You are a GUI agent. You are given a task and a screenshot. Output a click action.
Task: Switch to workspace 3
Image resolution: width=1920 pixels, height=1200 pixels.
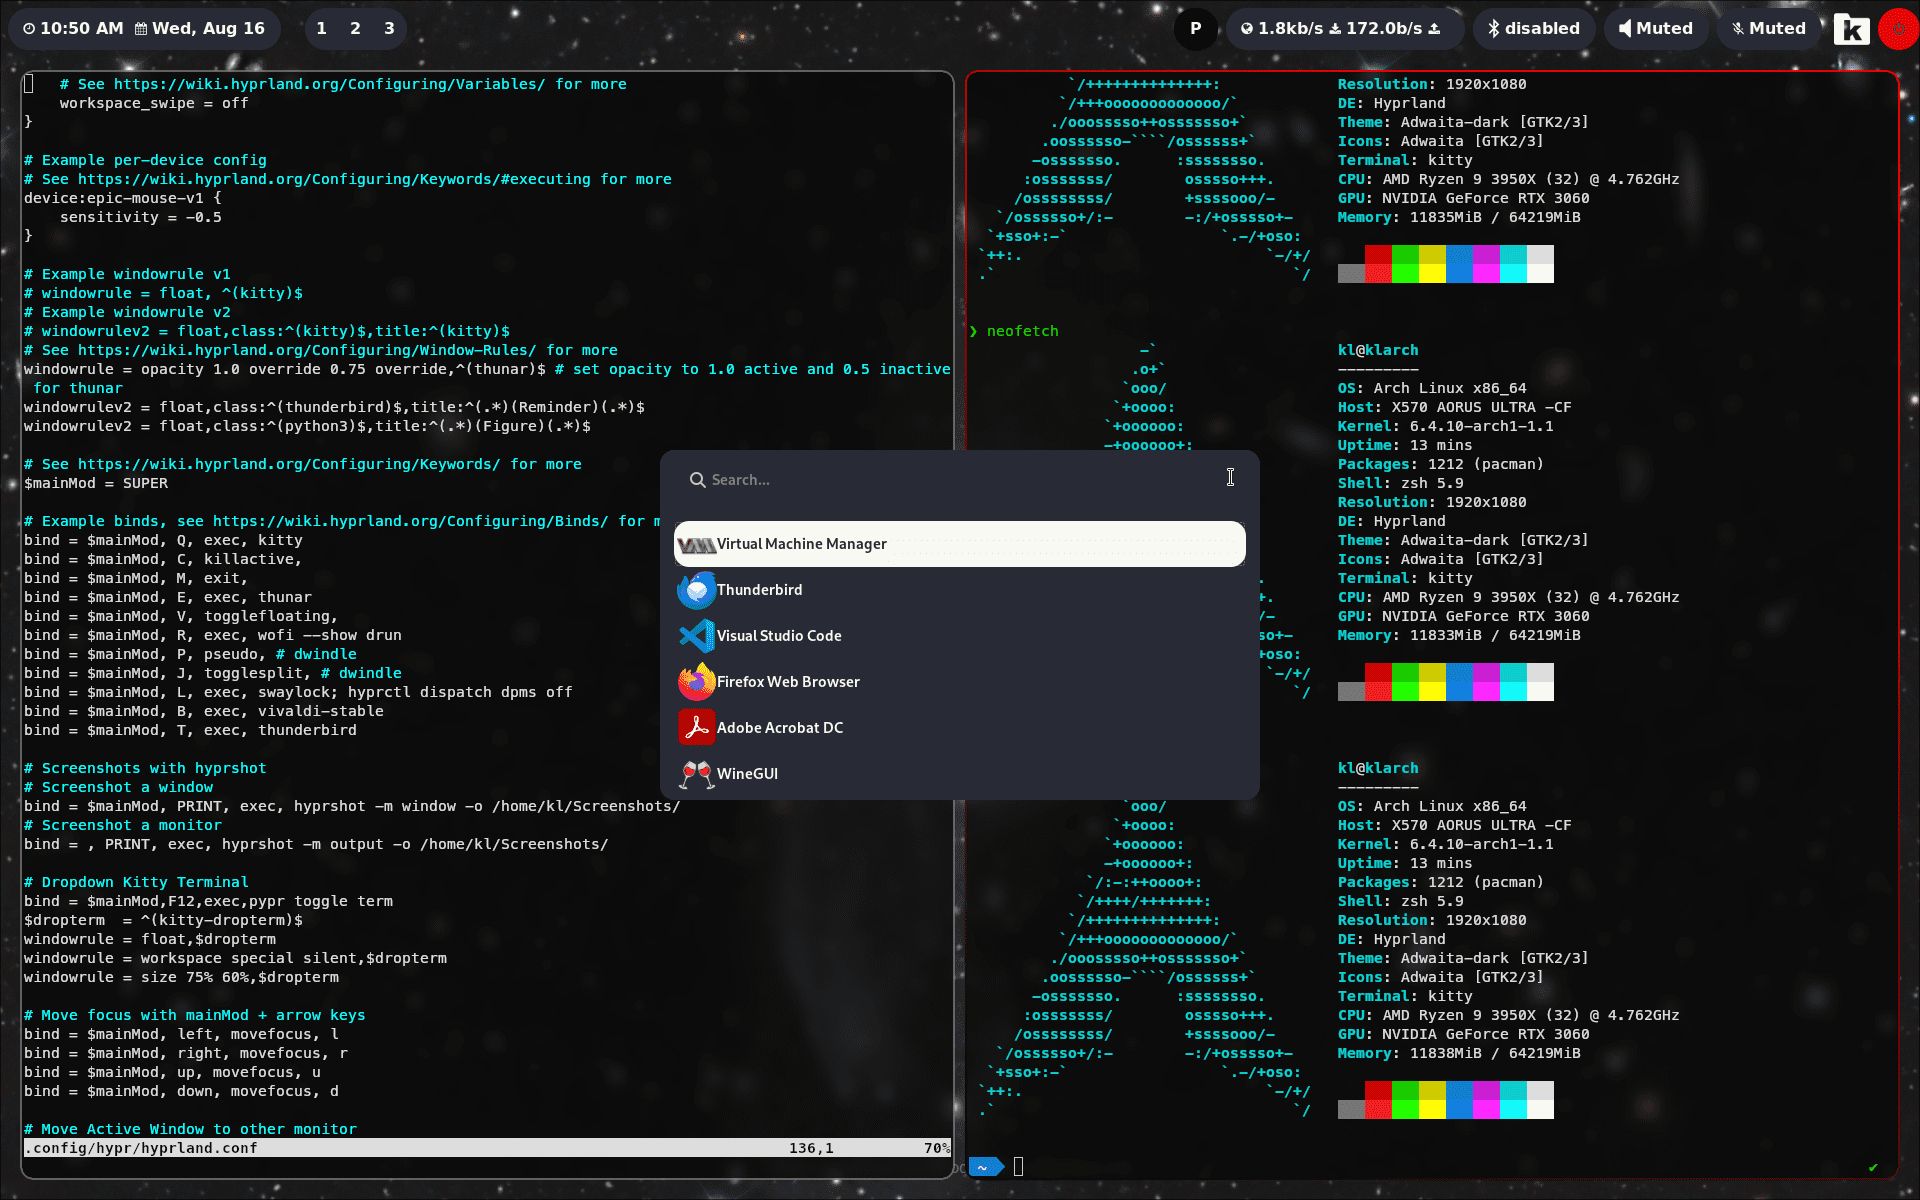click(389, 29)
